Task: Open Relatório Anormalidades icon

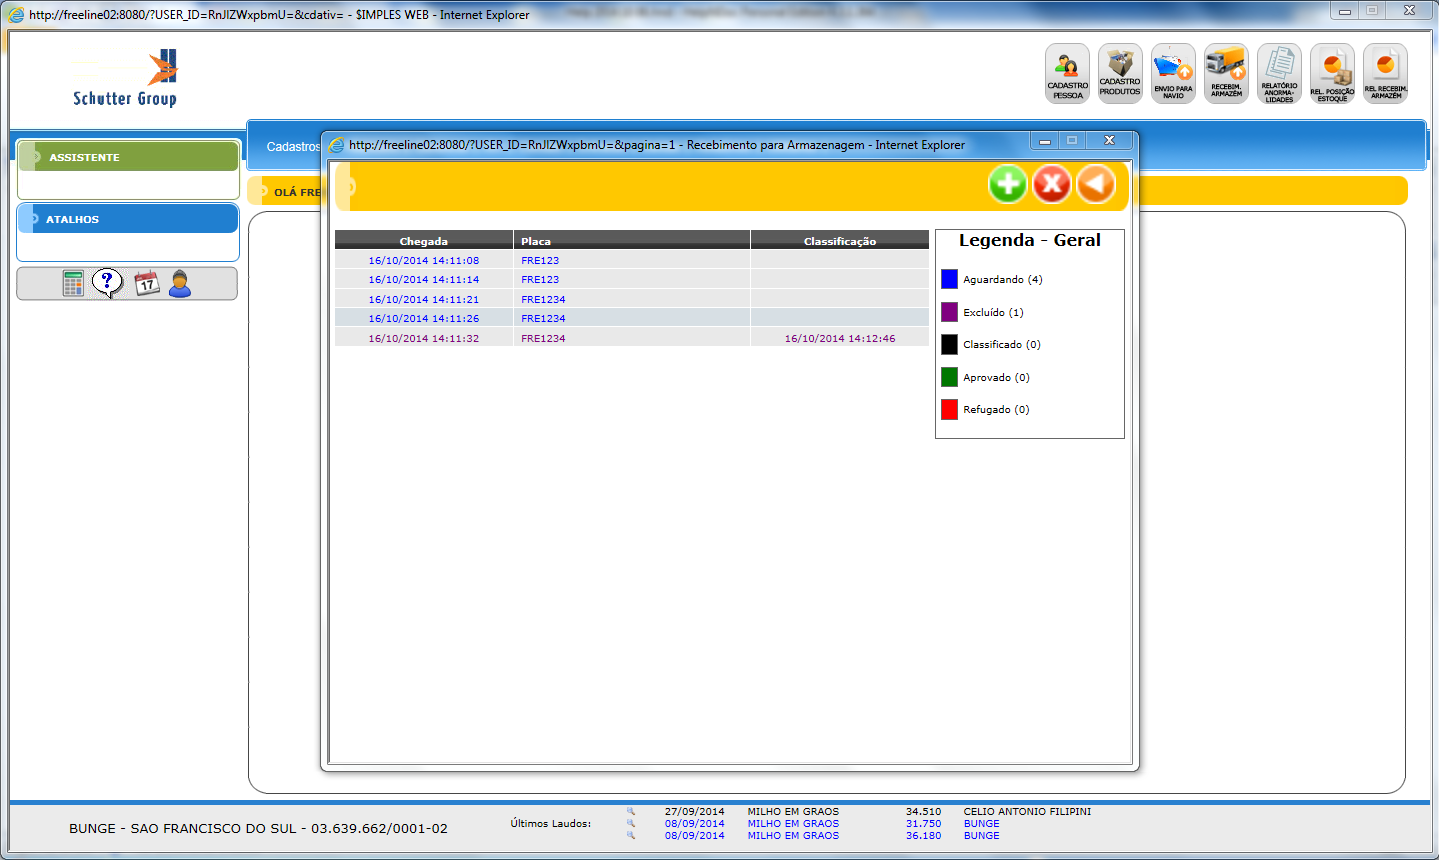Action: pyautogui.click(x=1279, y=73)
